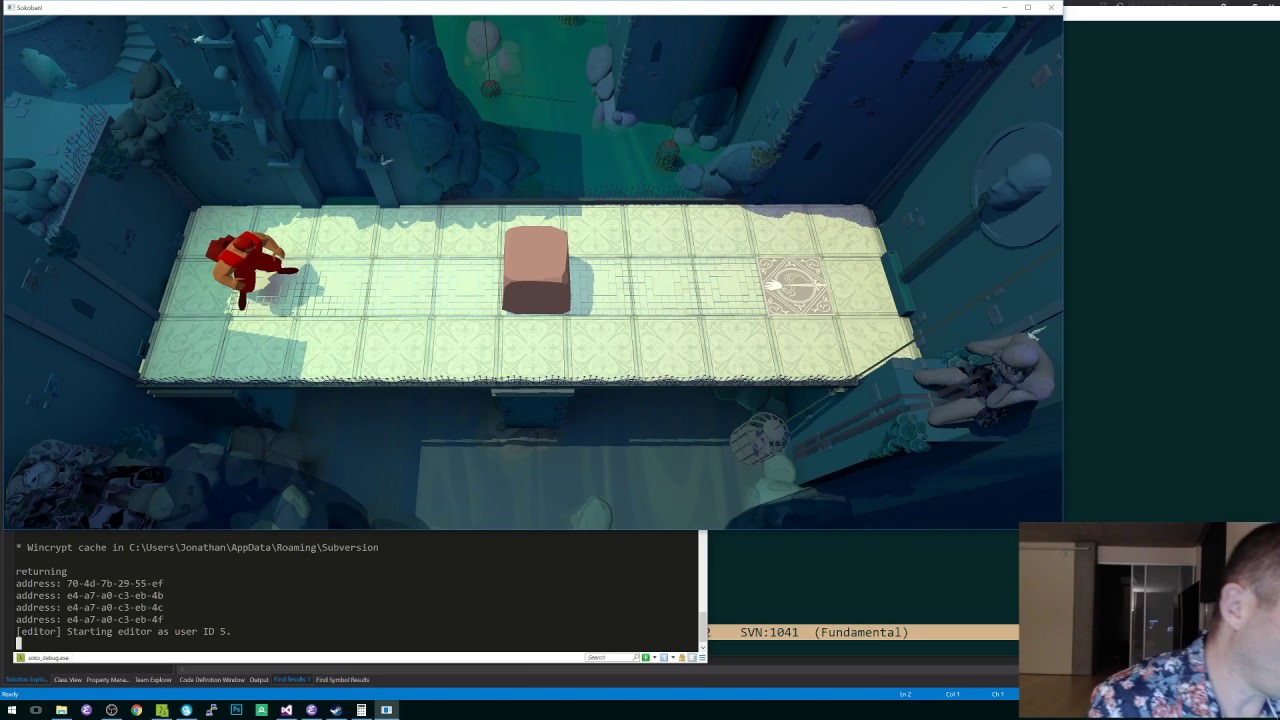This screenshot has height=720, width=1280.
Task: Click the Sokoban window title bar text
Action: (29, 7)
